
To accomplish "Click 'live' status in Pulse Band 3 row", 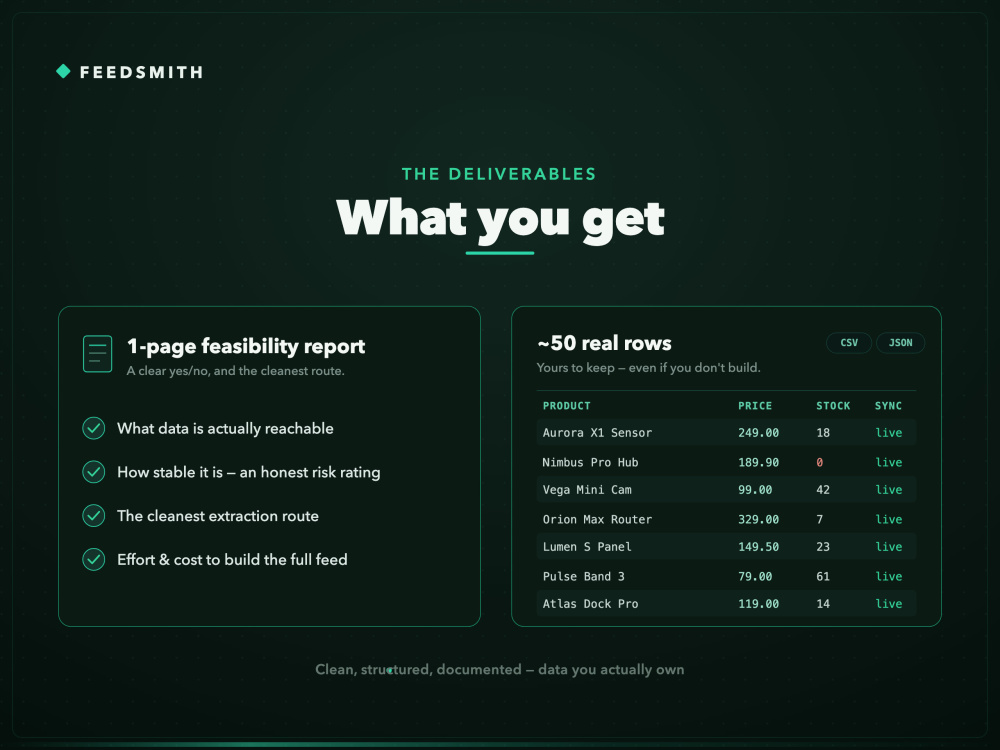I will coord(888,577).
